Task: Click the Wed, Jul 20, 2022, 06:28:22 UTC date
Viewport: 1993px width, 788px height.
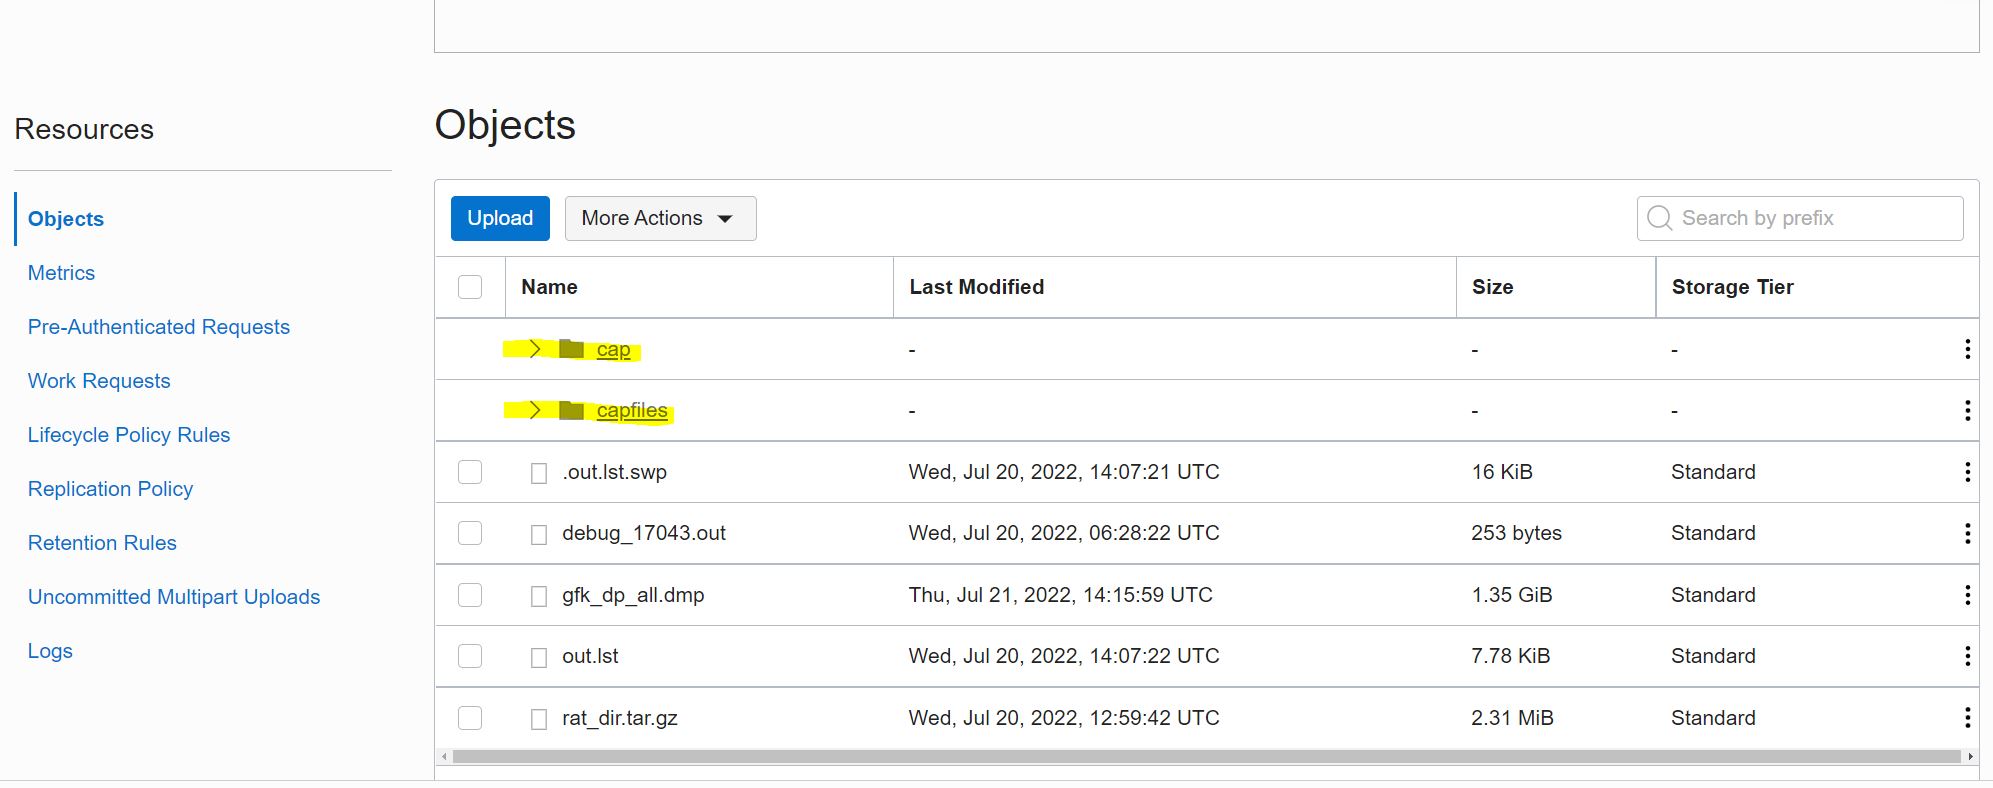Action: tap(1064, 533)
